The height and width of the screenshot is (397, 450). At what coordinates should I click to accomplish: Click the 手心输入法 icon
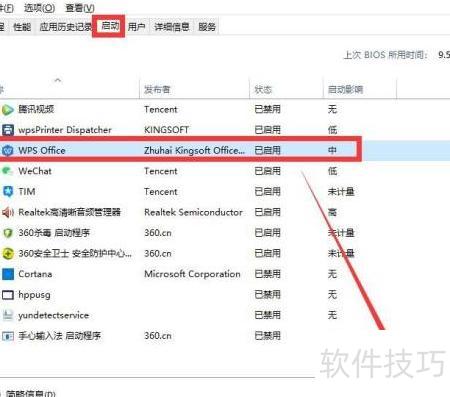click(x=8, y=336)
